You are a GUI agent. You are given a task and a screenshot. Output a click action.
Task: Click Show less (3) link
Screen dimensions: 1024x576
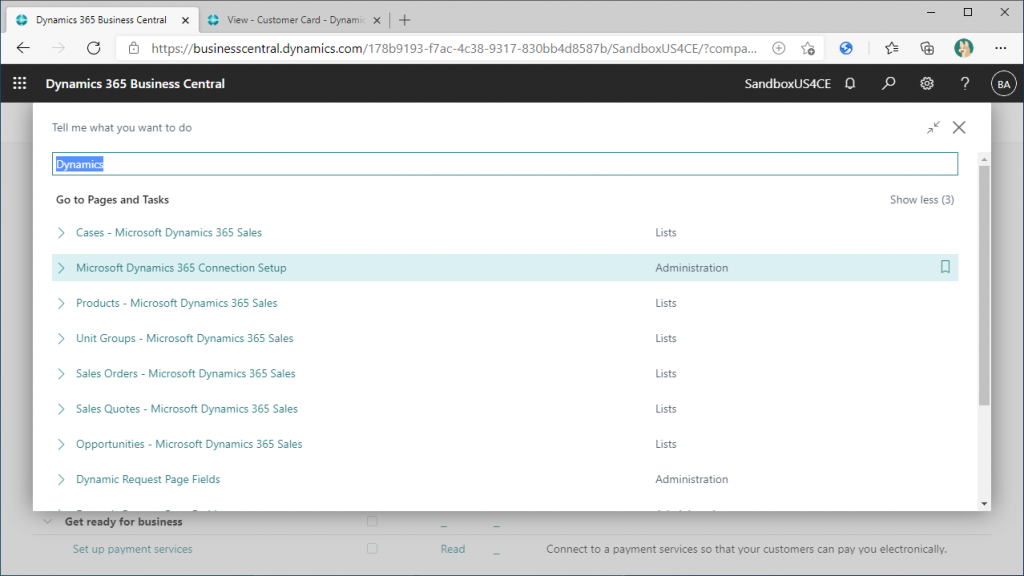point(921,200)
